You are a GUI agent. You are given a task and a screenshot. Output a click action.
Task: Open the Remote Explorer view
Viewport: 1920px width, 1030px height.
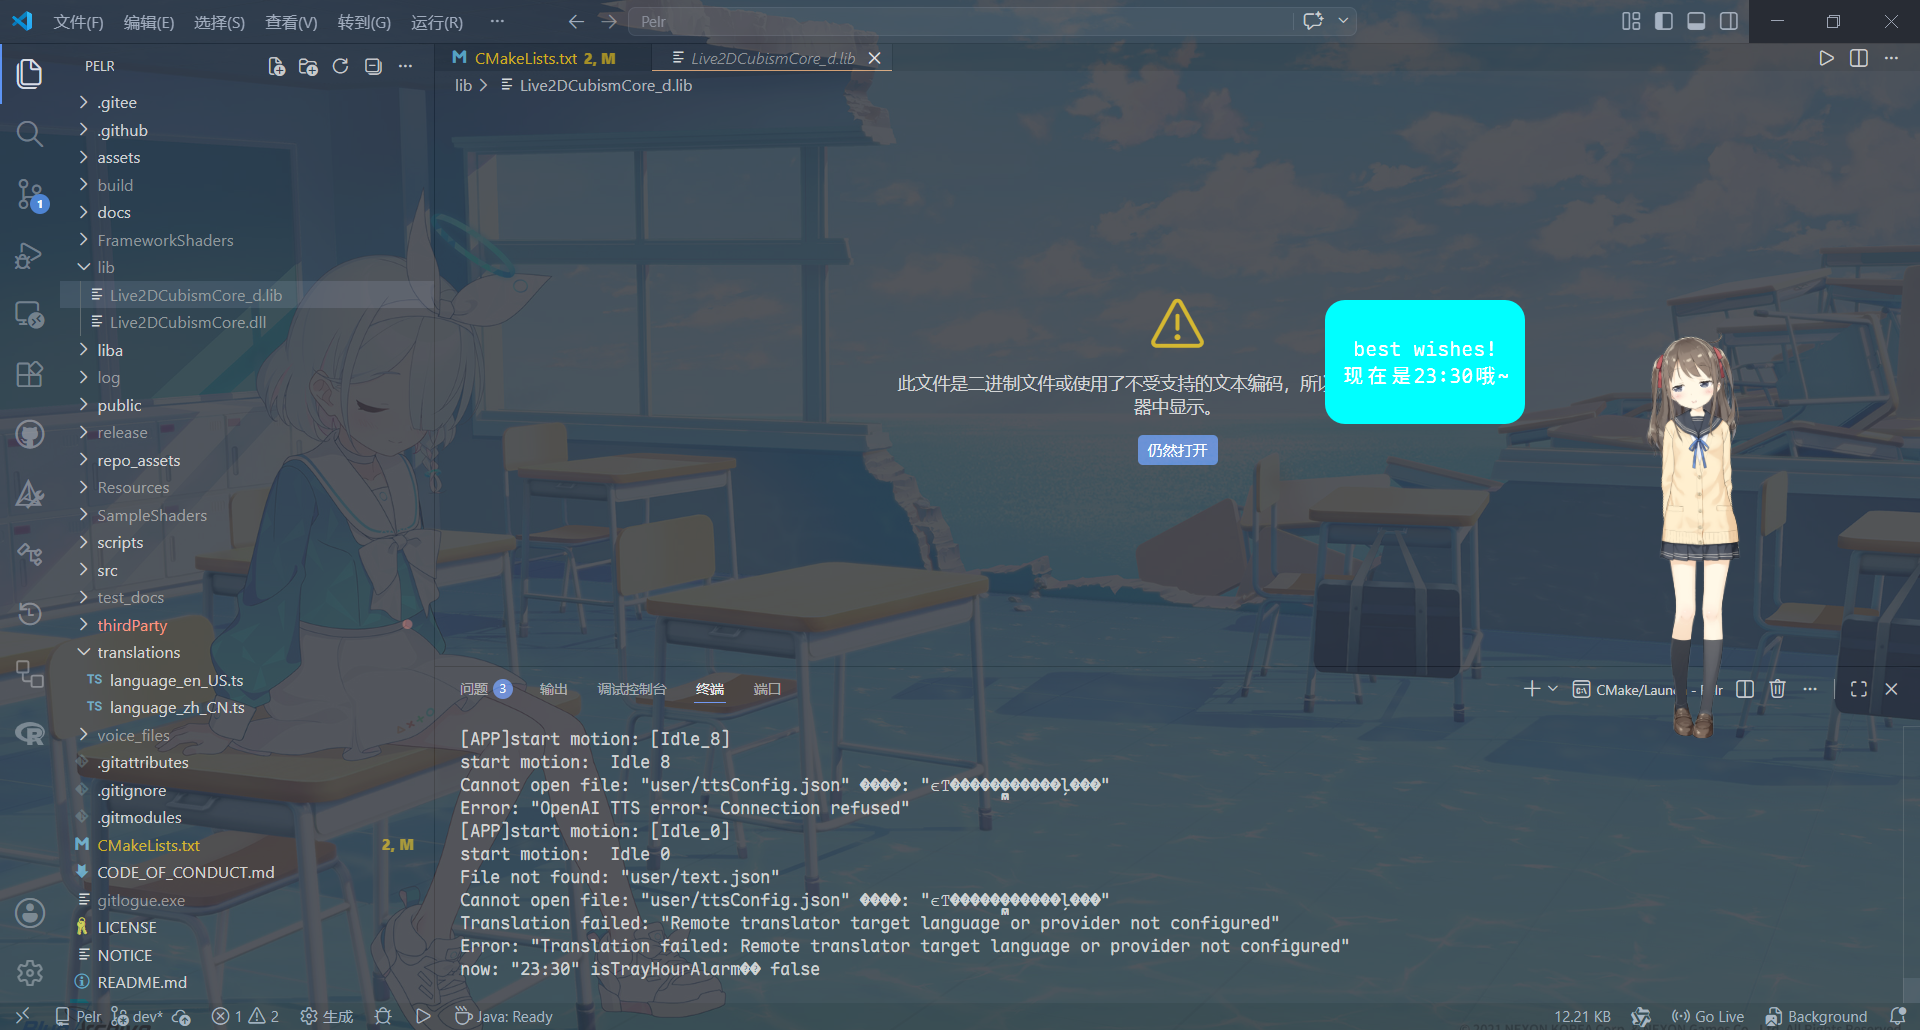[30, 315]
